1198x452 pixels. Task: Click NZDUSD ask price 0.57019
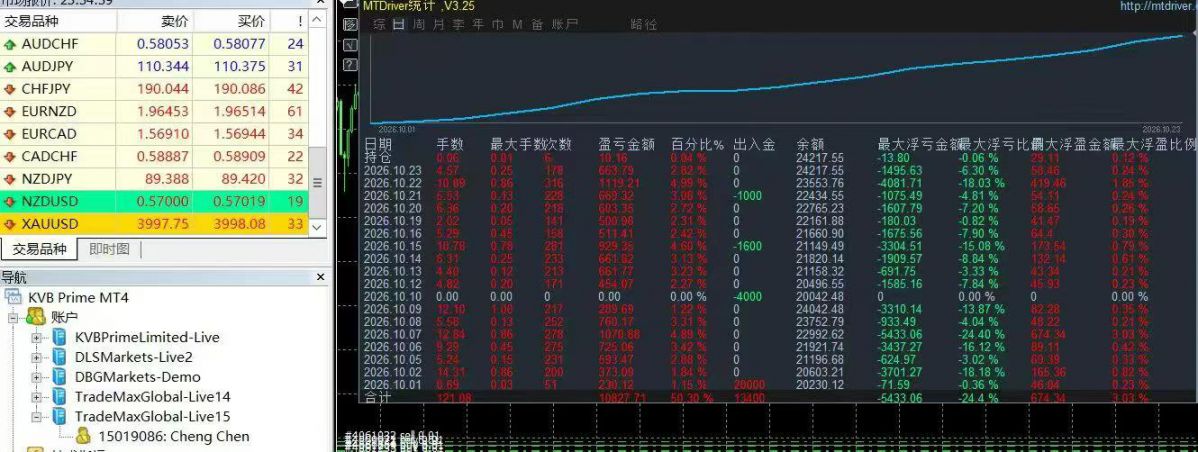(239, 202)
